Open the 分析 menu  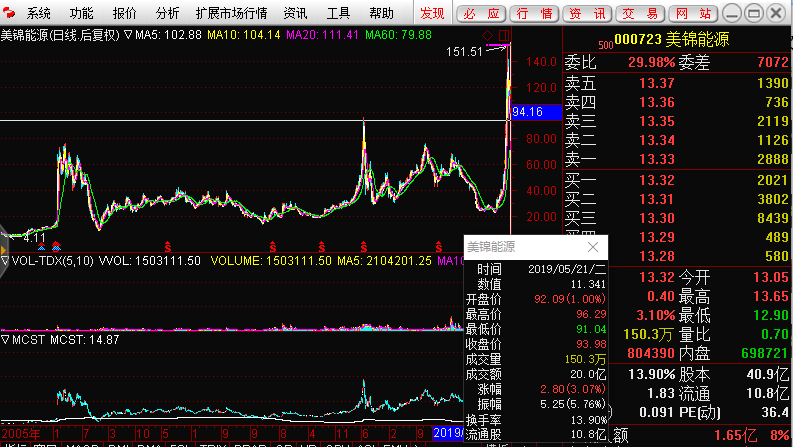168,13
